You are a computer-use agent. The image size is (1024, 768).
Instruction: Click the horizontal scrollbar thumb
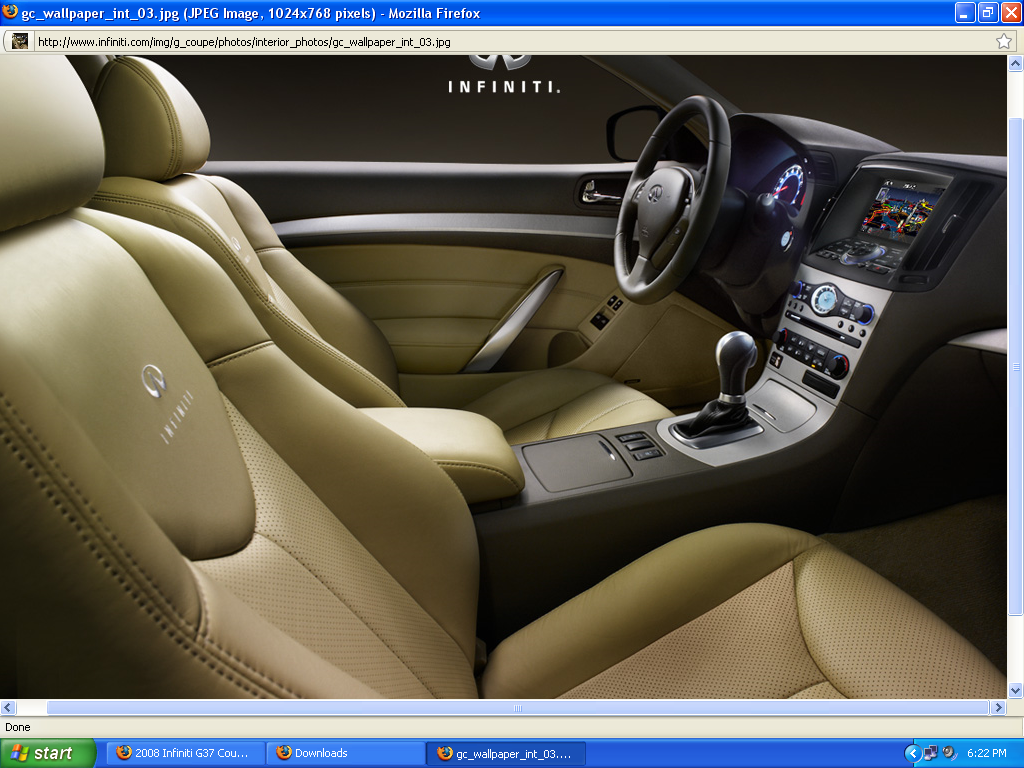[517, 707]
